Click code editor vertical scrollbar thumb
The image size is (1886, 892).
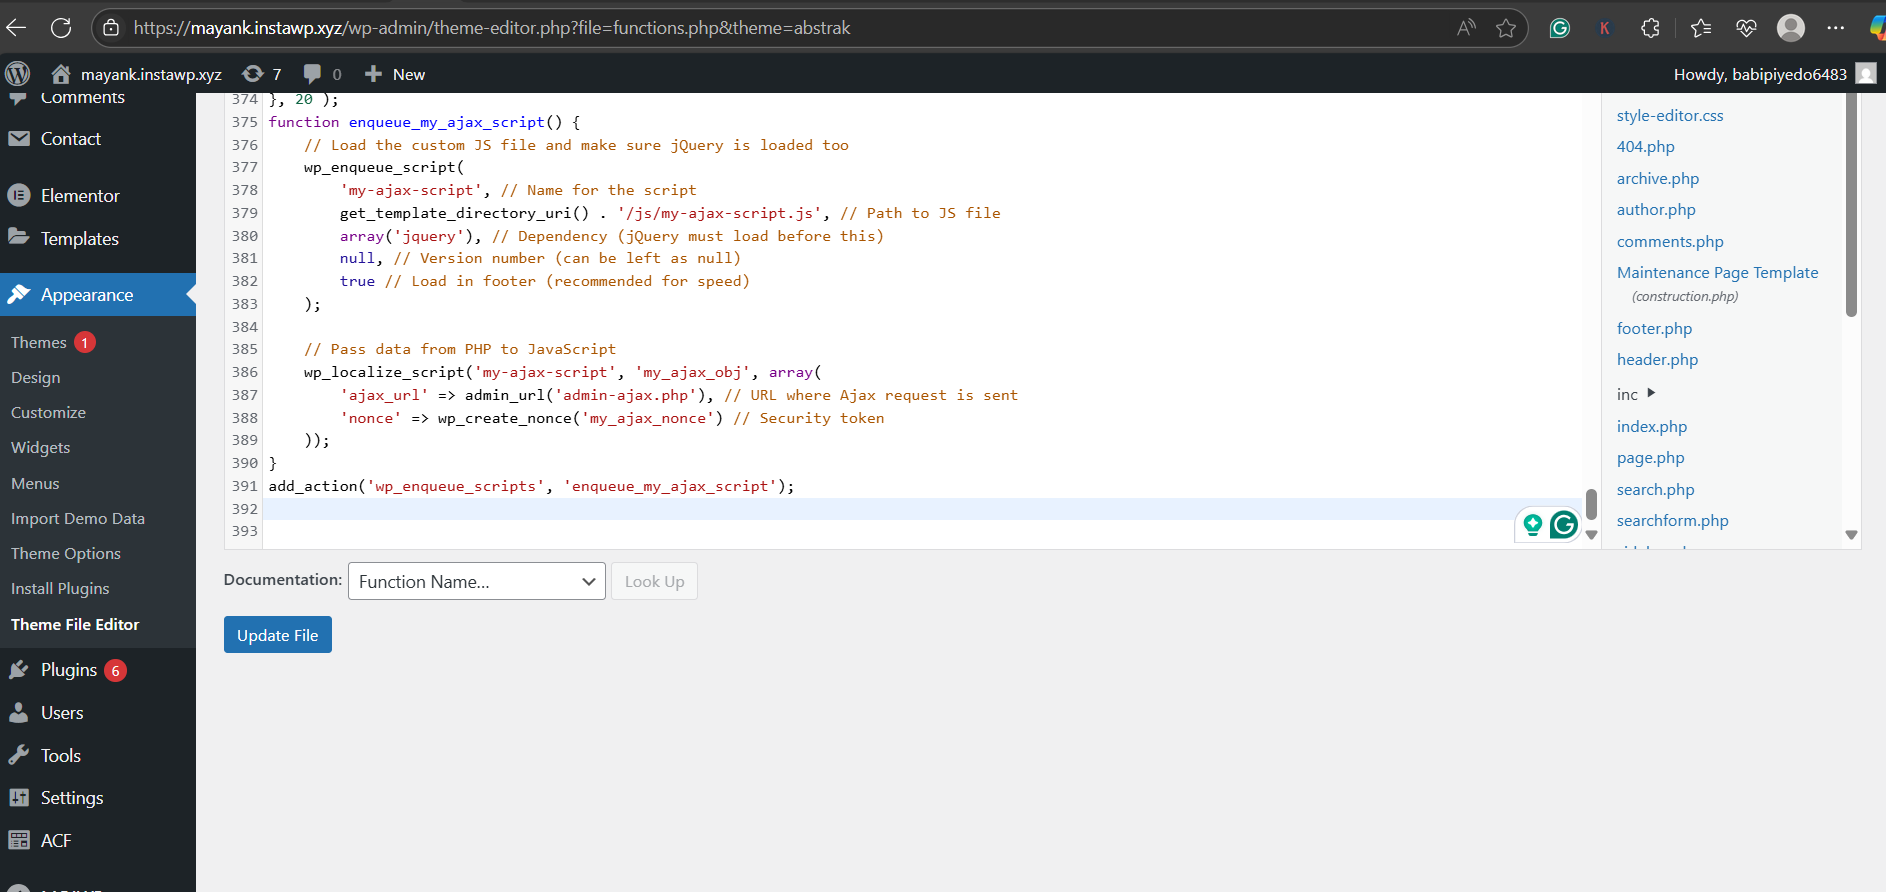click(x=1591, y=504)
